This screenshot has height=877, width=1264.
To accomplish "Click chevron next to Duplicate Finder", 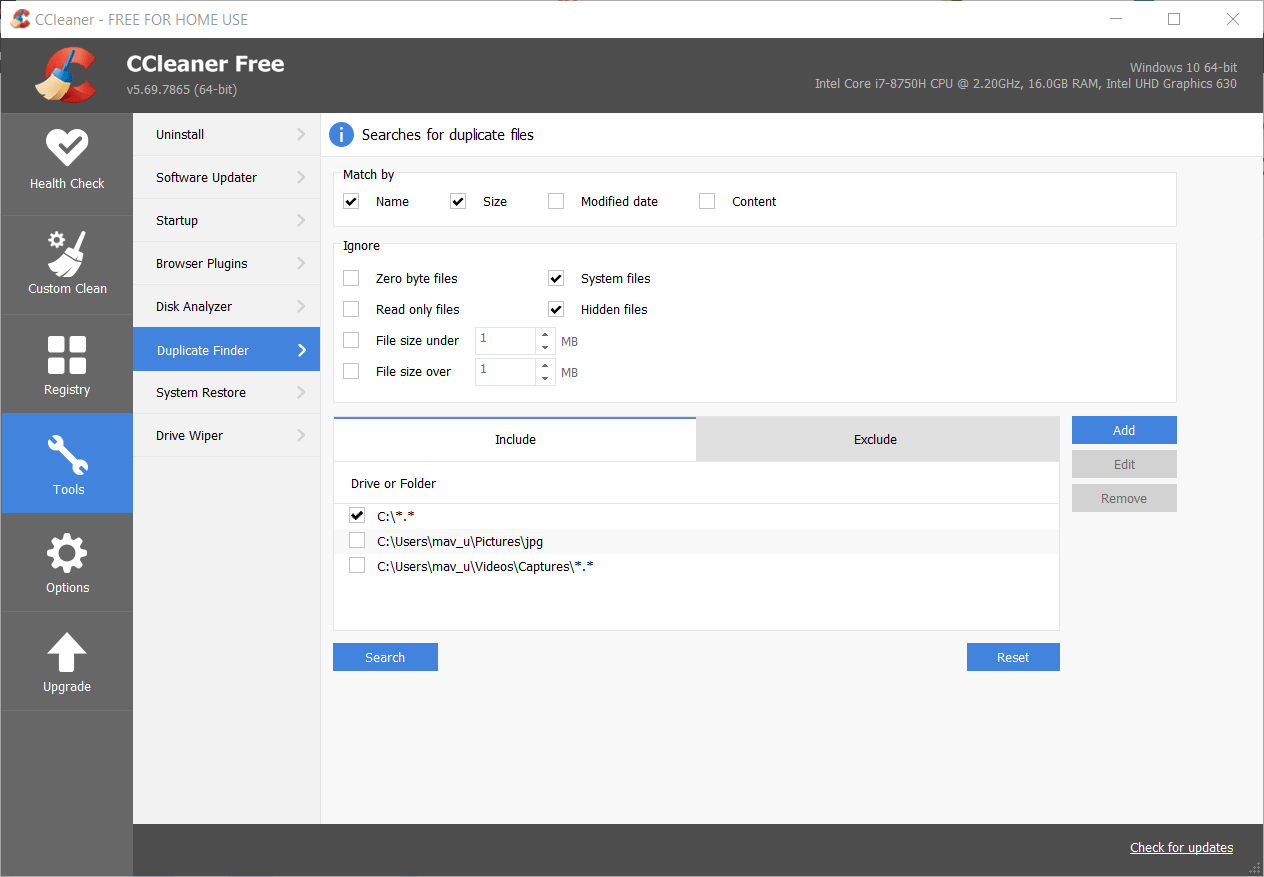I will 301,350.
